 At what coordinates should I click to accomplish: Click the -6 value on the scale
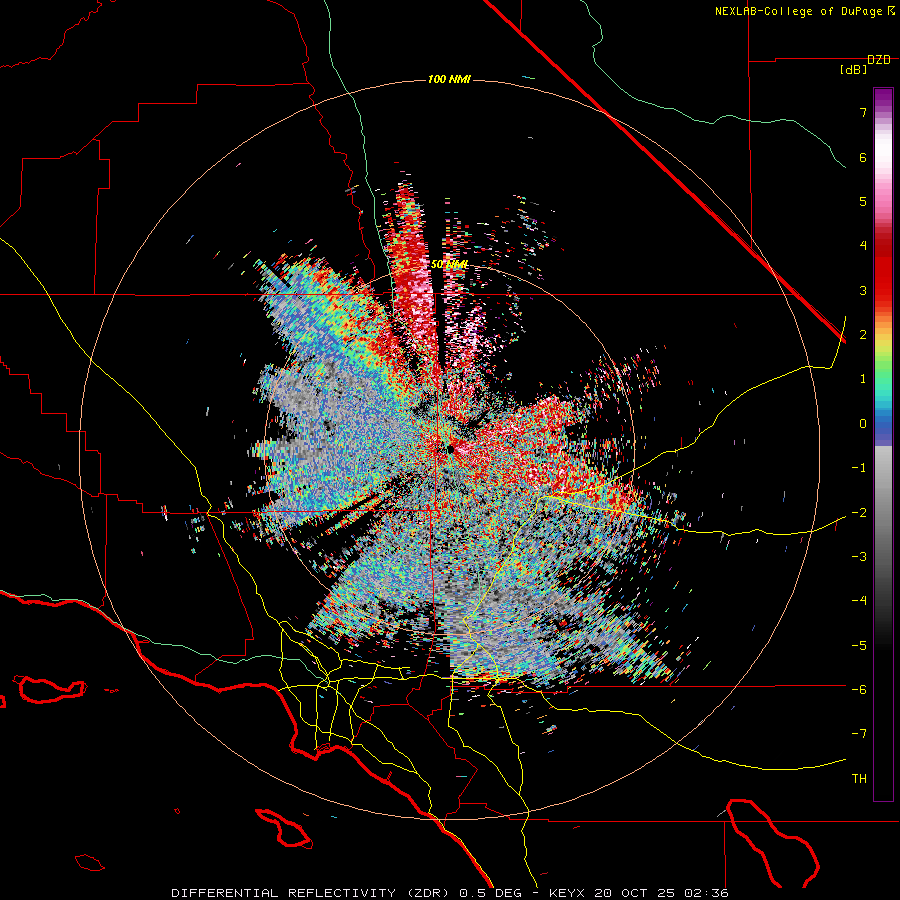point(859,690)
